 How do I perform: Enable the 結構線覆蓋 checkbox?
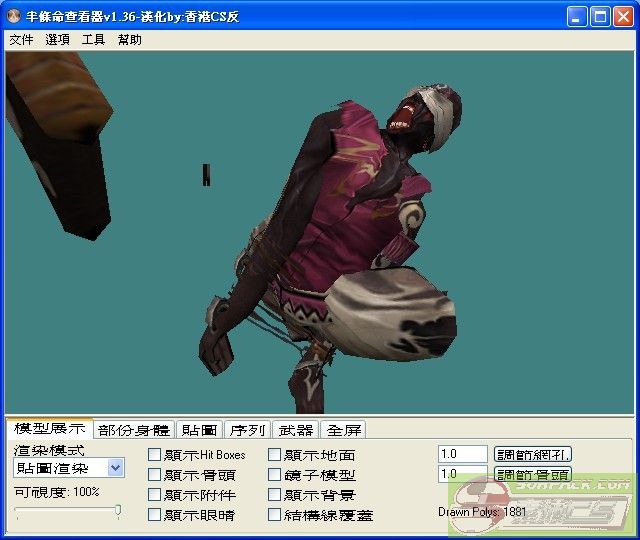tap(275, 515)
